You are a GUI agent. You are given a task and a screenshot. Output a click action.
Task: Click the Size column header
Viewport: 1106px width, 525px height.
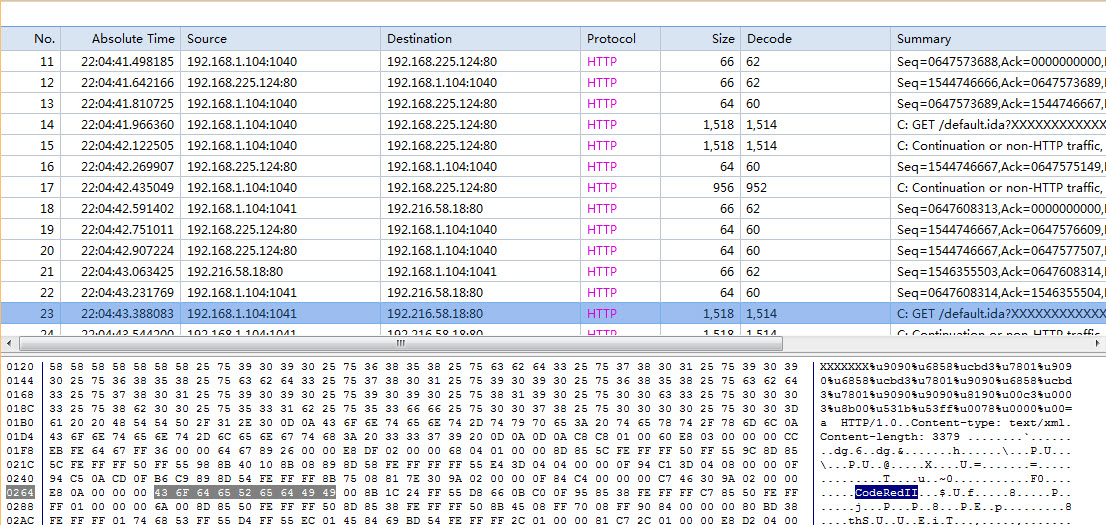click(722, 39)
